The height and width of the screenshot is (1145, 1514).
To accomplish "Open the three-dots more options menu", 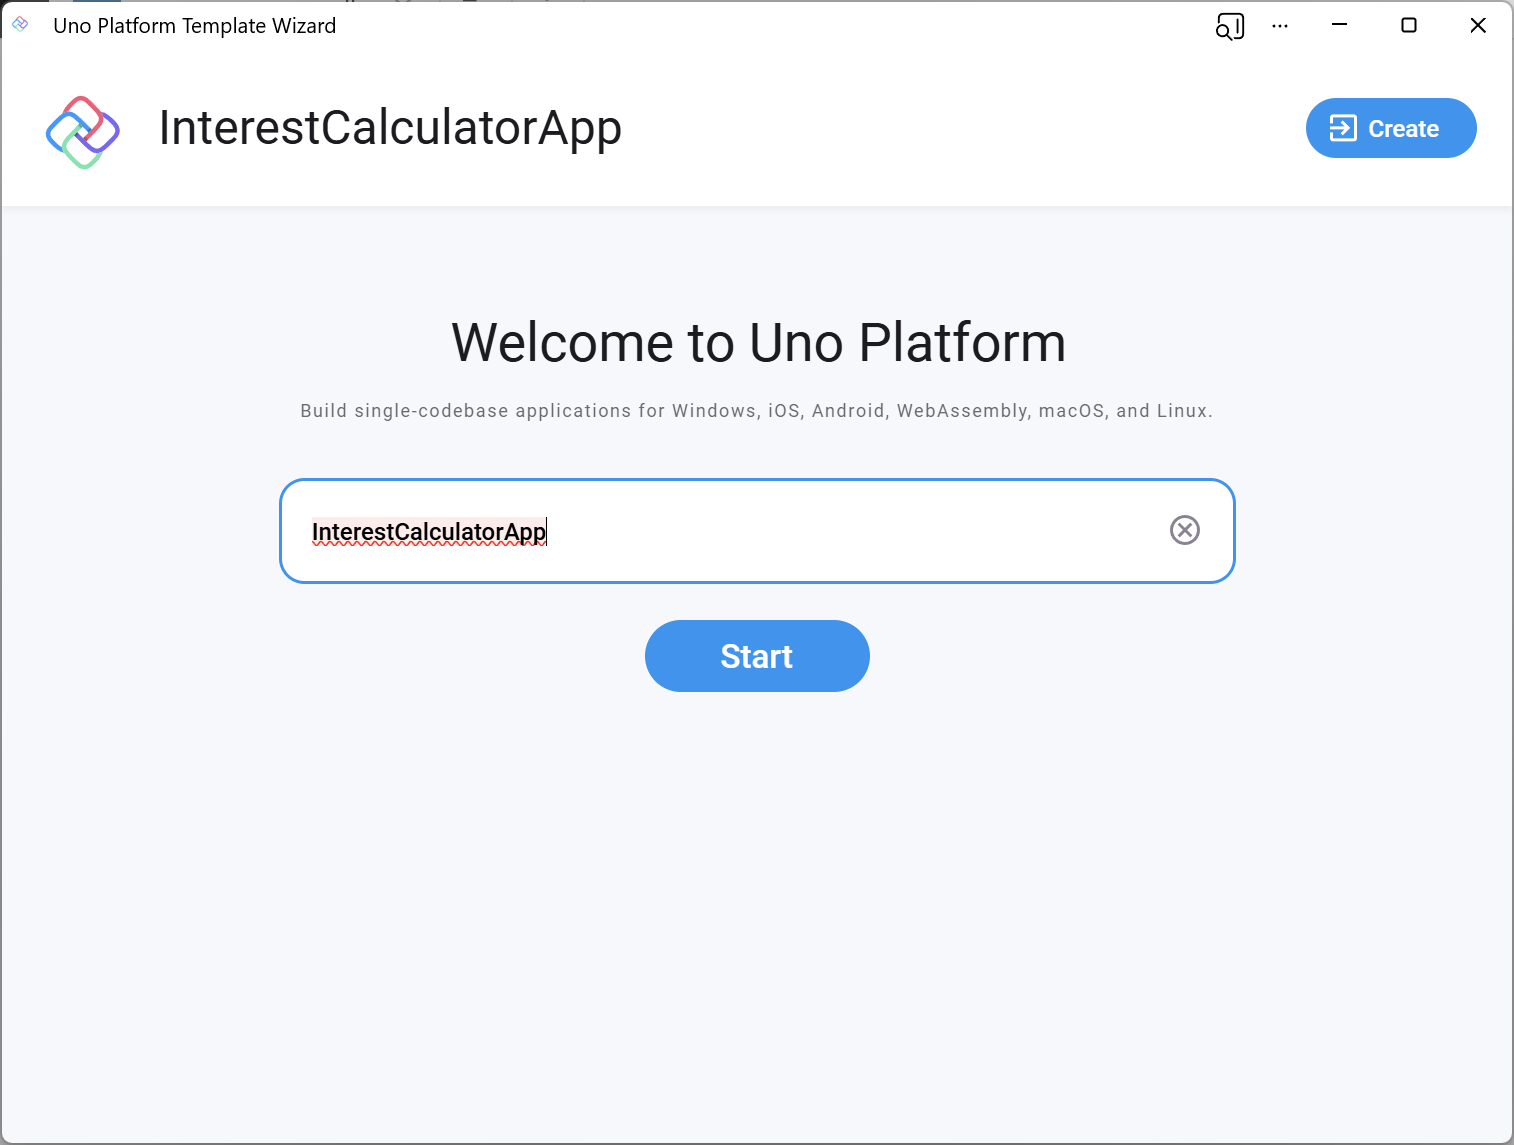I will click(1280, 26).
